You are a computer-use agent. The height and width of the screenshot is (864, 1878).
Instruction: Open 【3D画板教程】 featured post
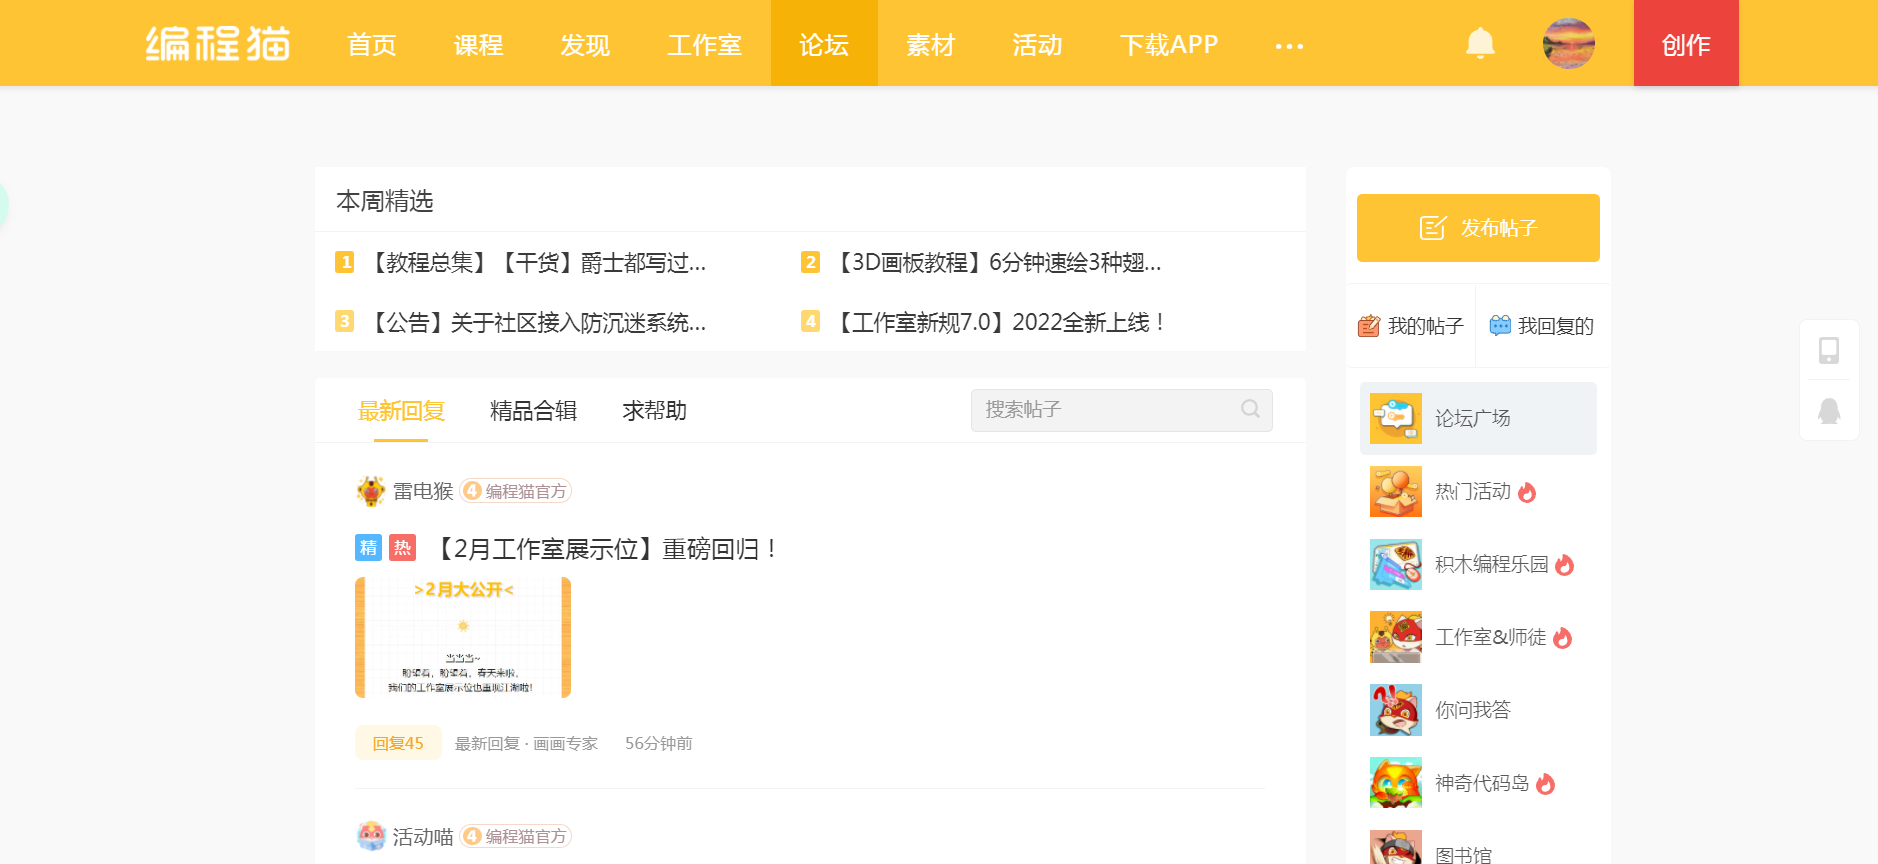tap(998, 262)
